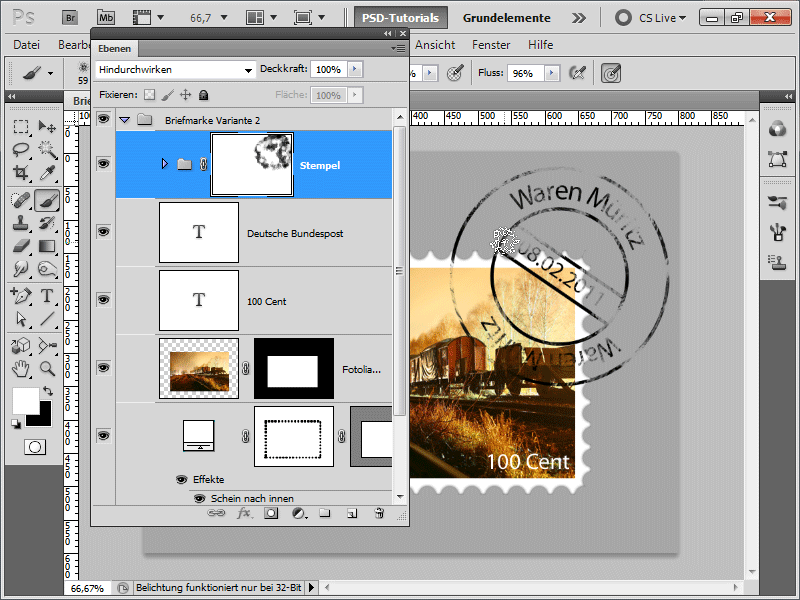Launch Adobe Bridge
Image resolution: width=800 pixels, height=600 pixels.
tap(70, 18)
